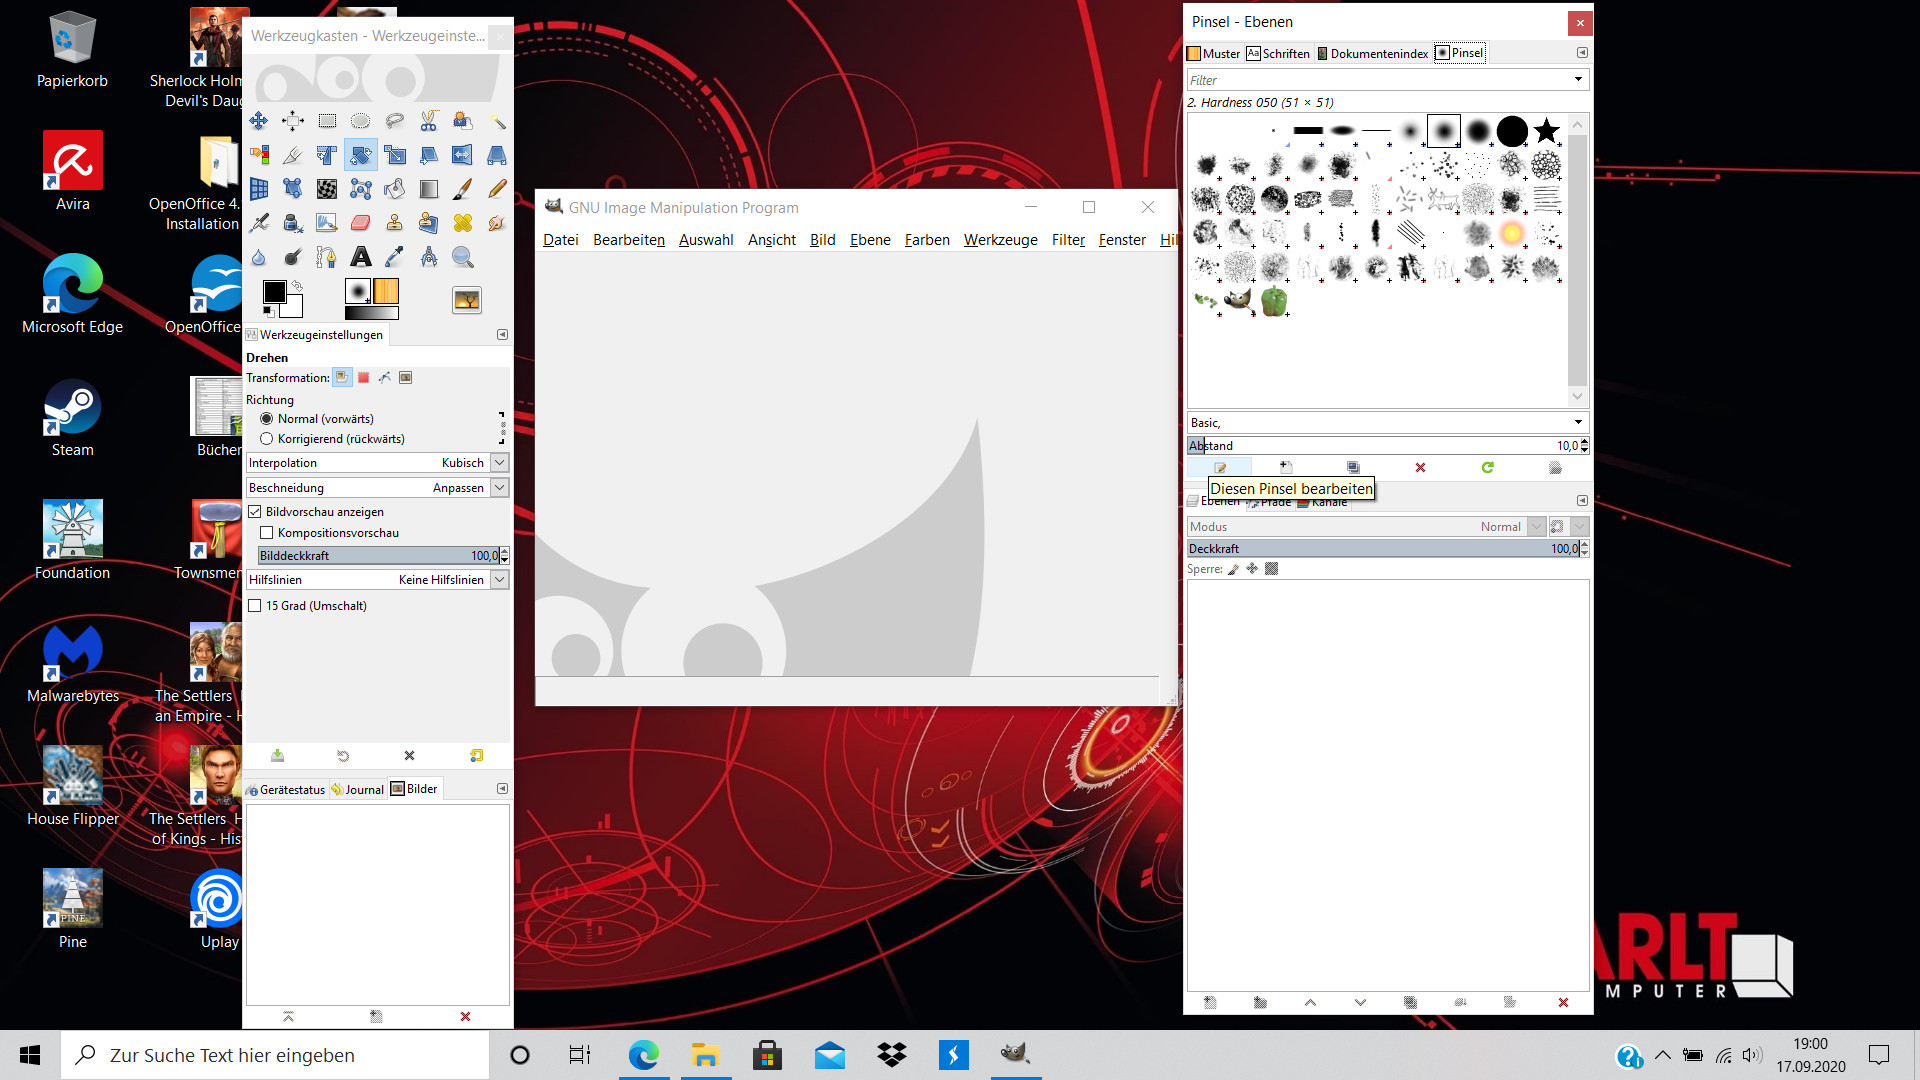This screenshot has height=1080, width=1920.
Task: Click the Paintbrush tool
Action: click(x=463, y=189)
